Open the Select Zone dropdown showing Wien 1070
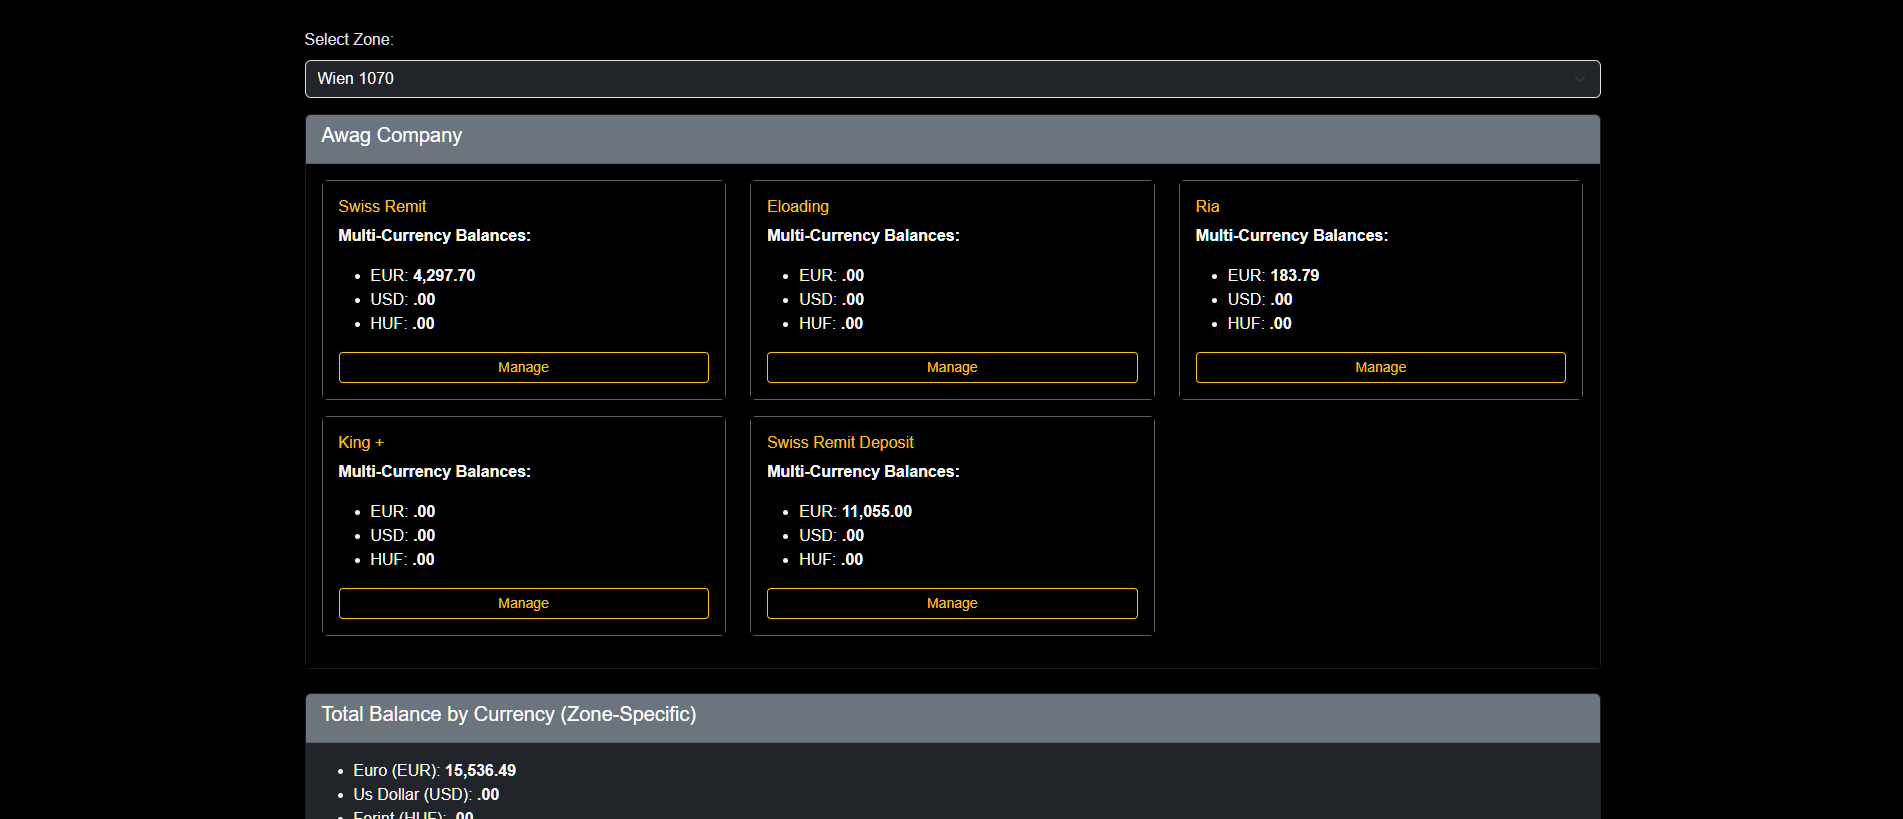Screen dimensions: 1903x819 coord(952,79)
